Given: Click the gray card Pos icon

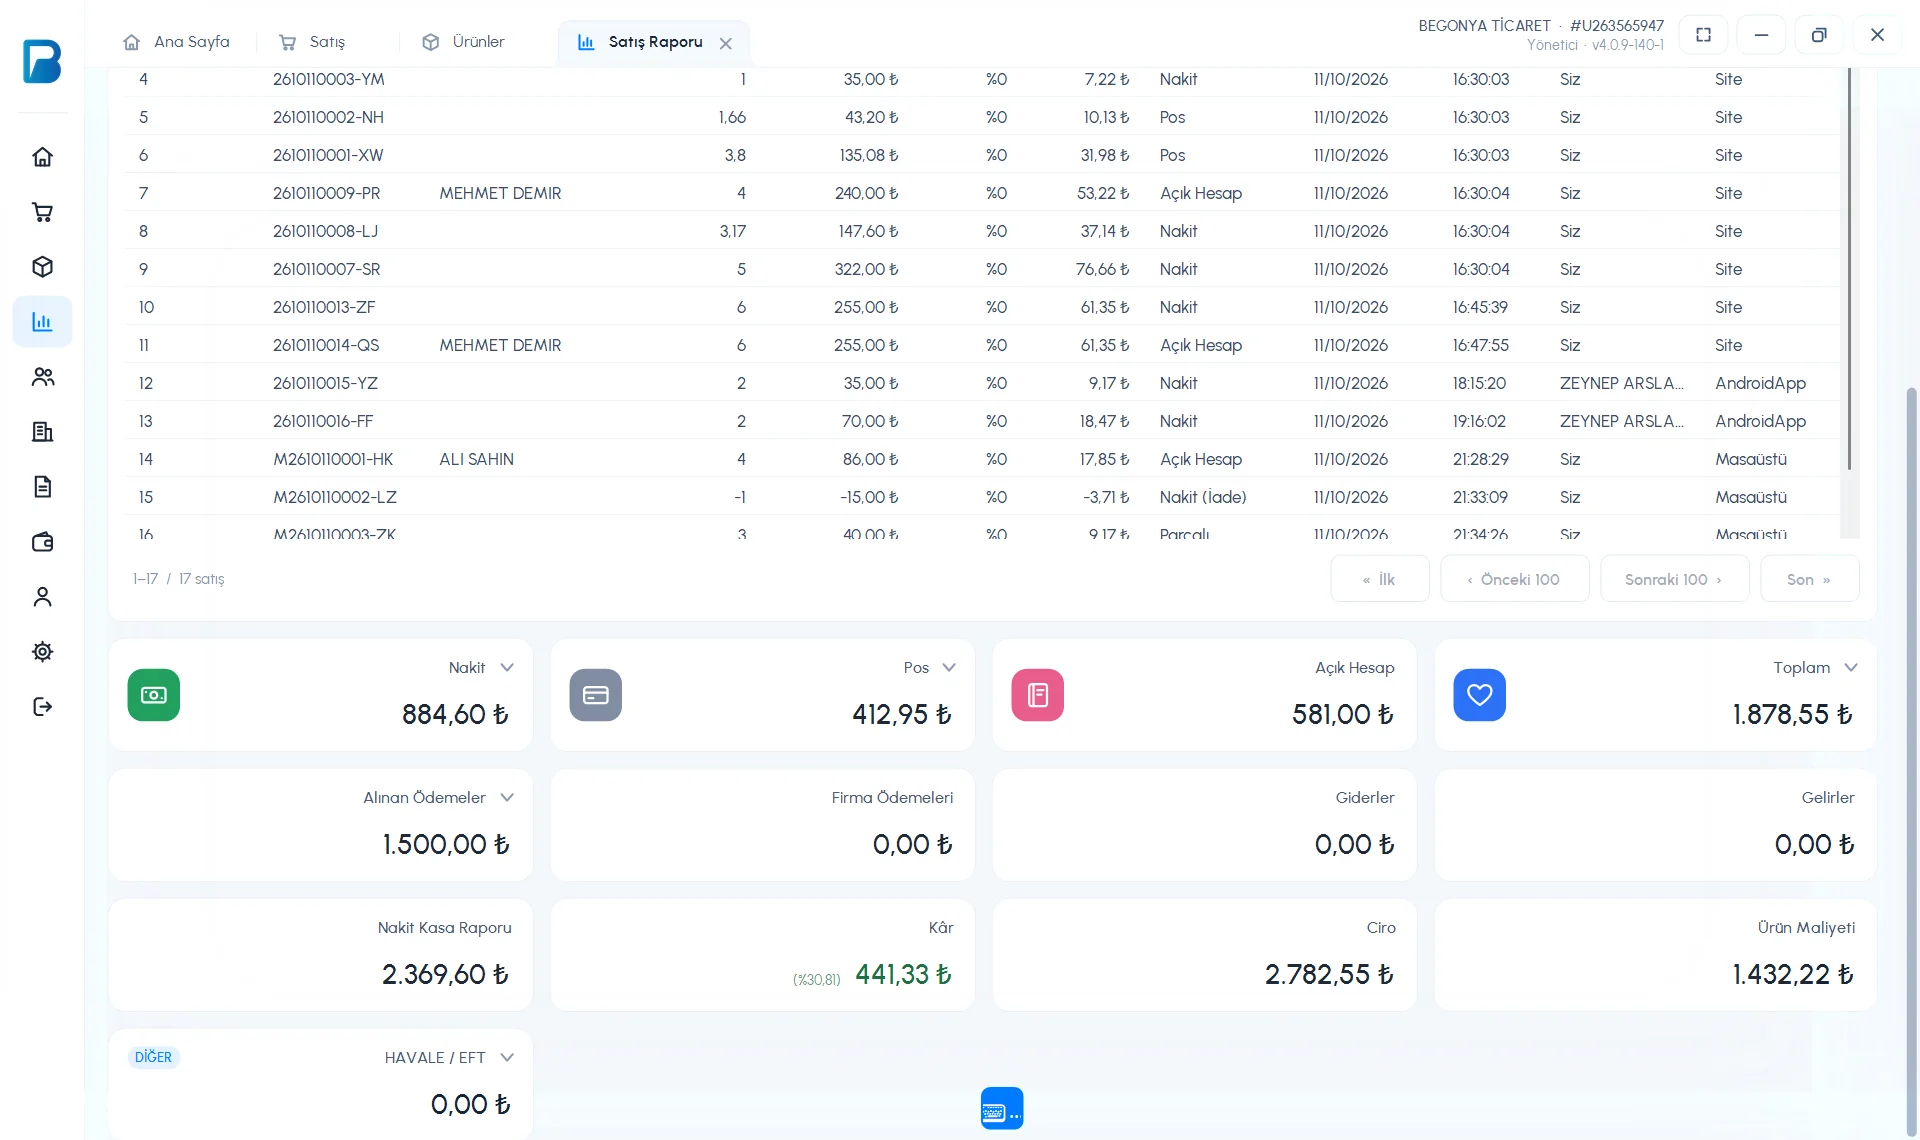Looking at the screenshot, I should click(x=596, y=695).
